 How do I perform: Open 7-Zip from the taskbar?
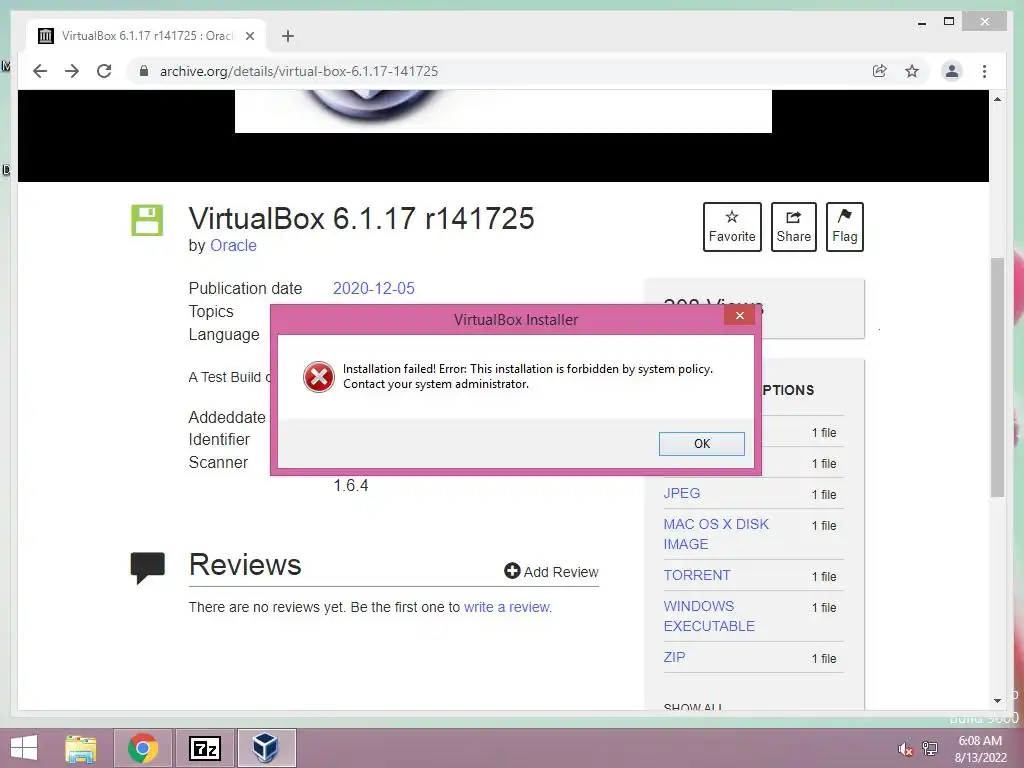[204, 748]
